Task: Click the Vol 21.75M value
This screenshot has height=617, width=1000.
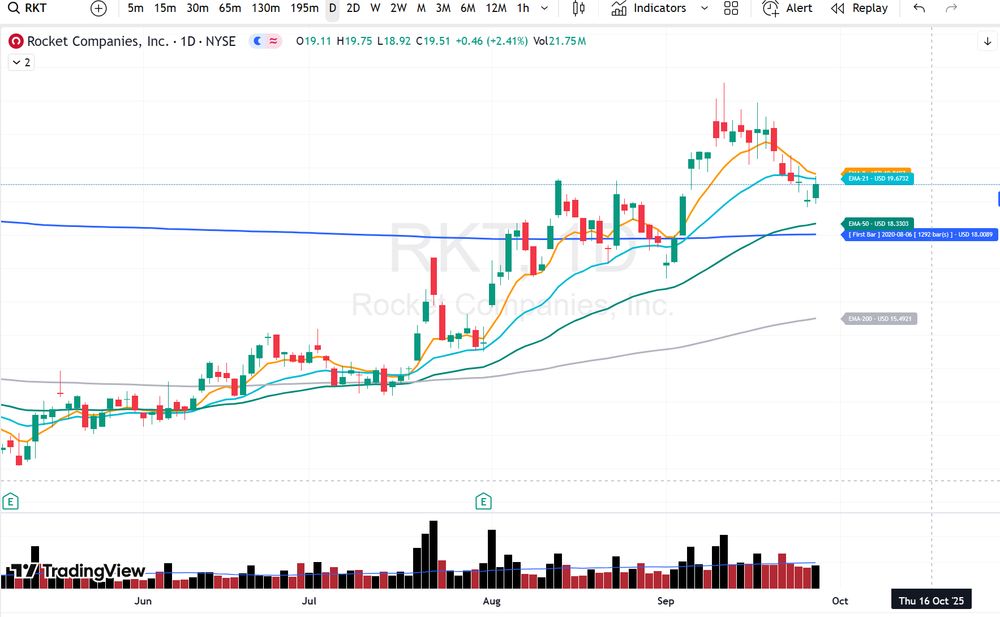Action: click(559, 41)
